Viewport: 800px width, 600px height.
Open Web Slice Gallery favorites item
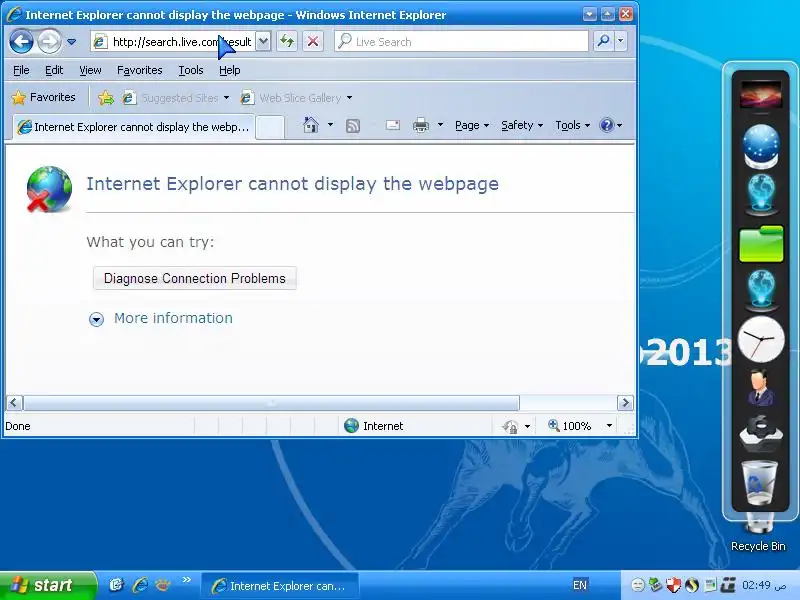291,97
